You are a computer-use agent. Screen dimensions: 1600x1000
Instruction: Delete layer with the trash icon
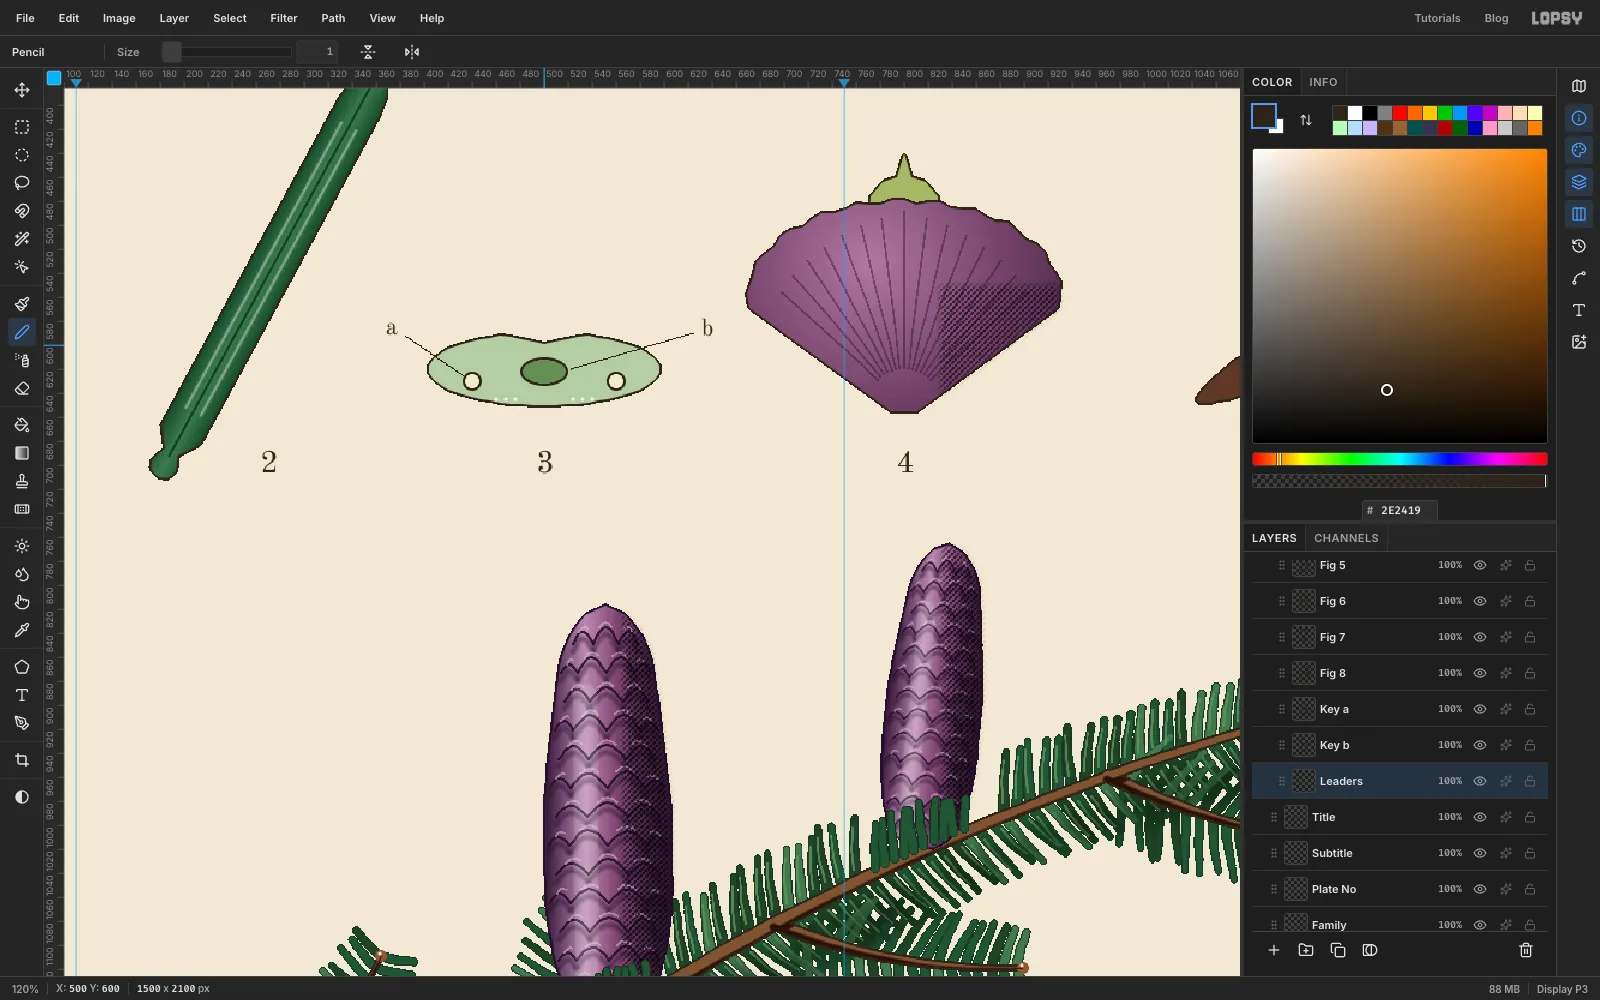(1526, 950)
